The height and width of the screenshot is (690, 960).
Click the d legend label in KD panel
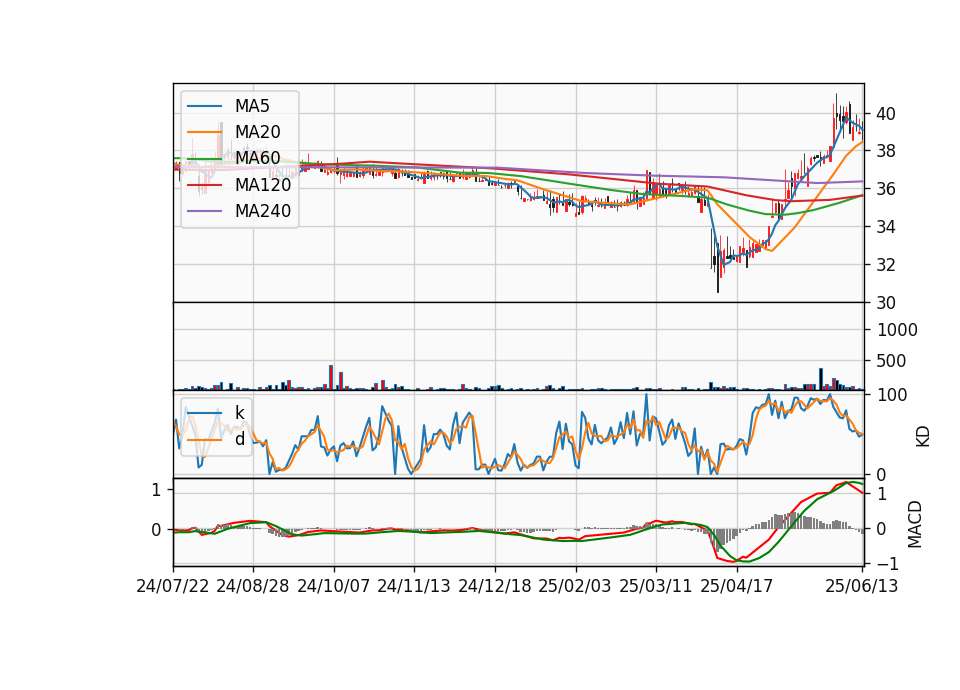tap(240, 439)
